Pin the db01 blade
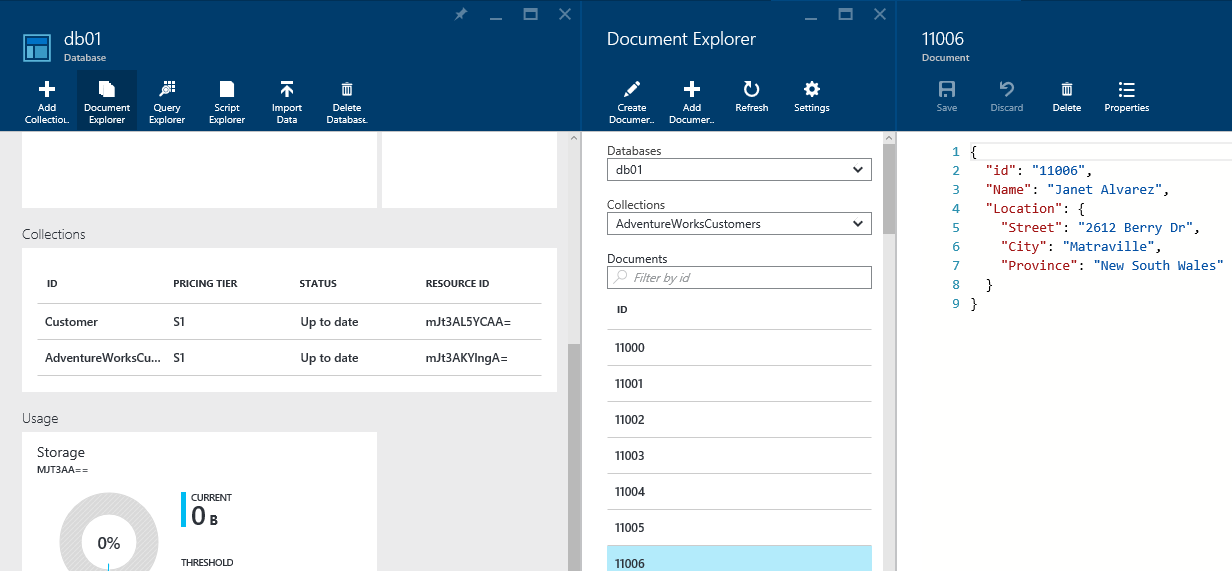Image resolution: width=1232 pixels, height=571 pixels. click(x=460, y=14)
